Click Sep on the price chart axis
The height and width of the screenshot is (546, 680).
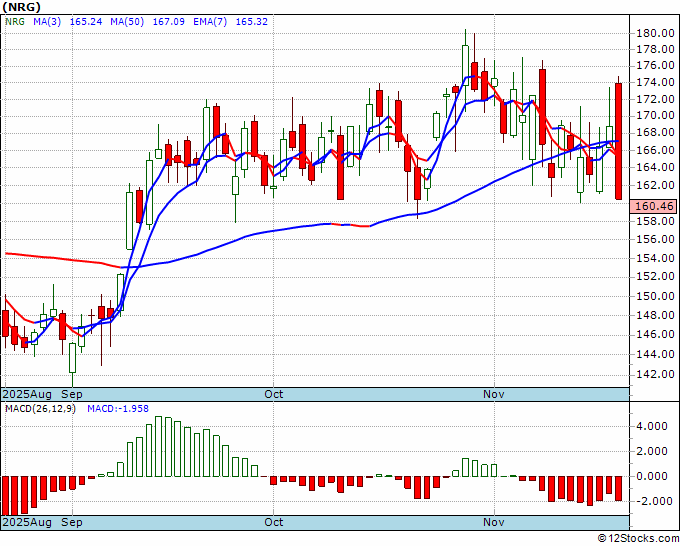(72, 394)
